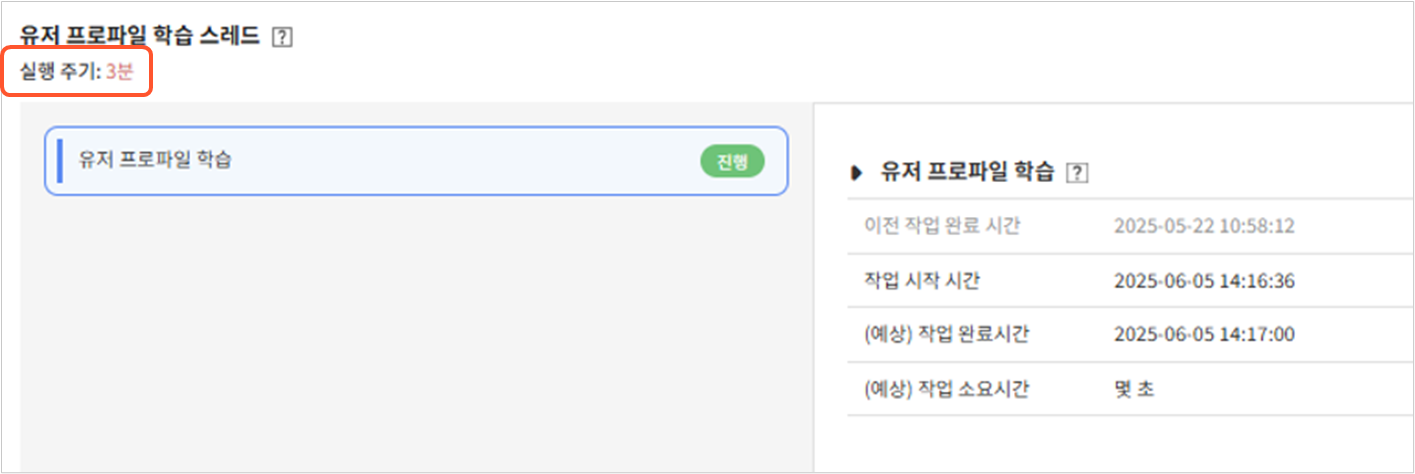Click the 유저 프로파일 학습 heading in detail panel
The image size is (1415, 474).
[967, 172]
